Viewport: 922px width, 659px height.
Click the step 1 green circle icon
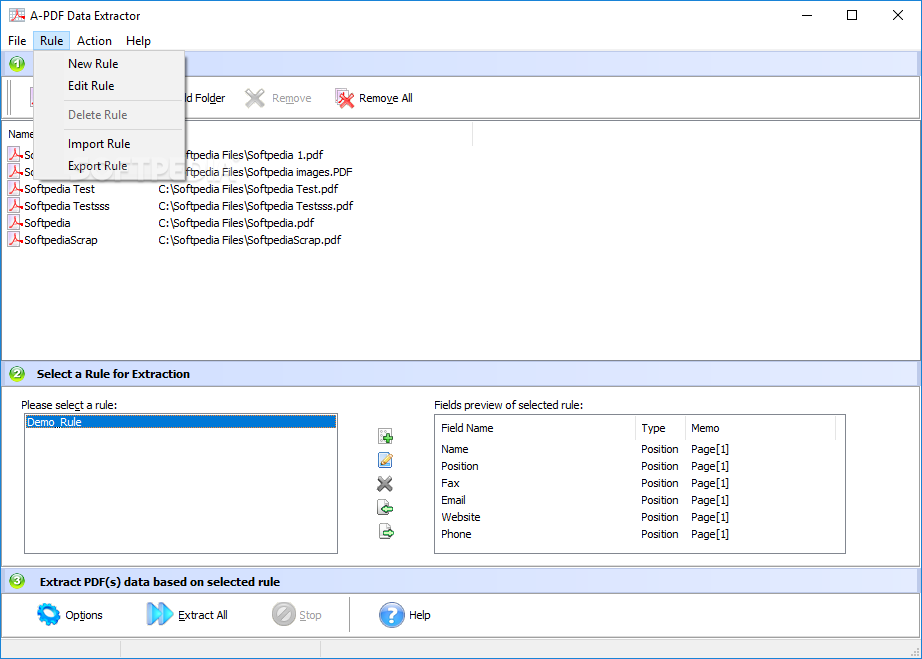(x=17, y=63)
